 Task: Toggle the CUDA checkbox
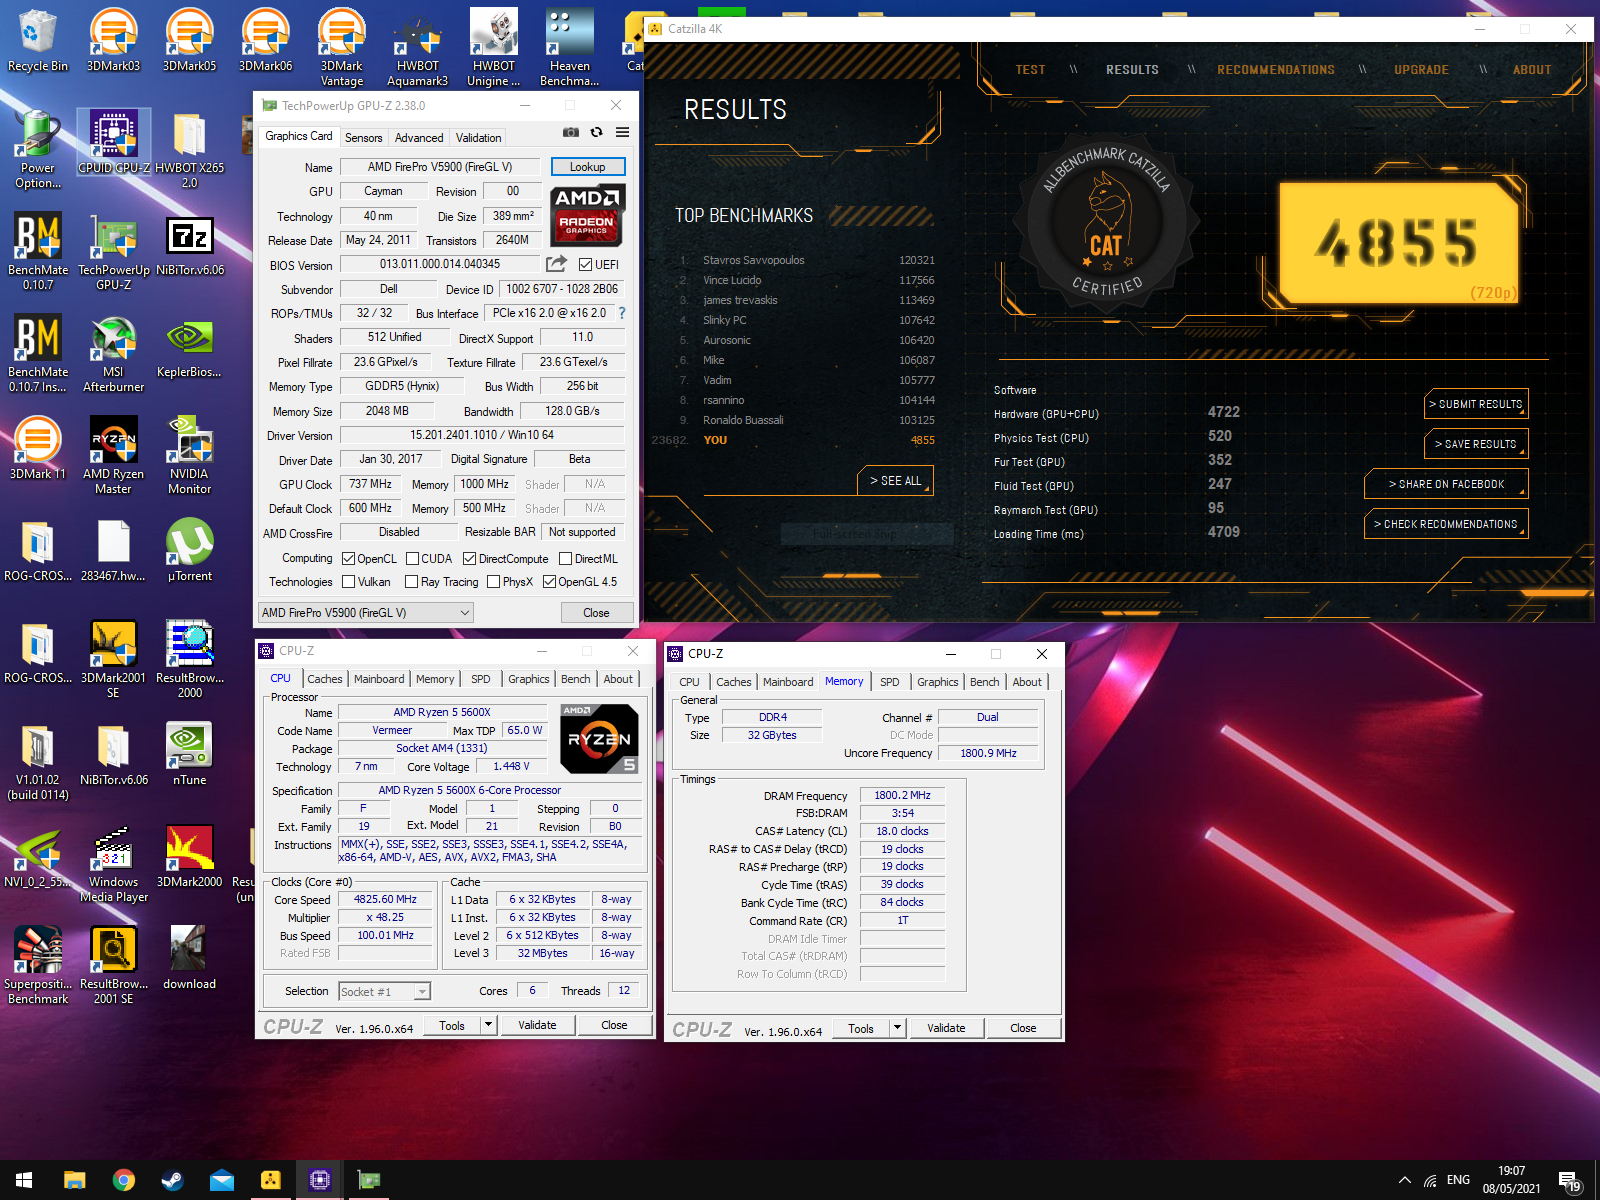412,559
